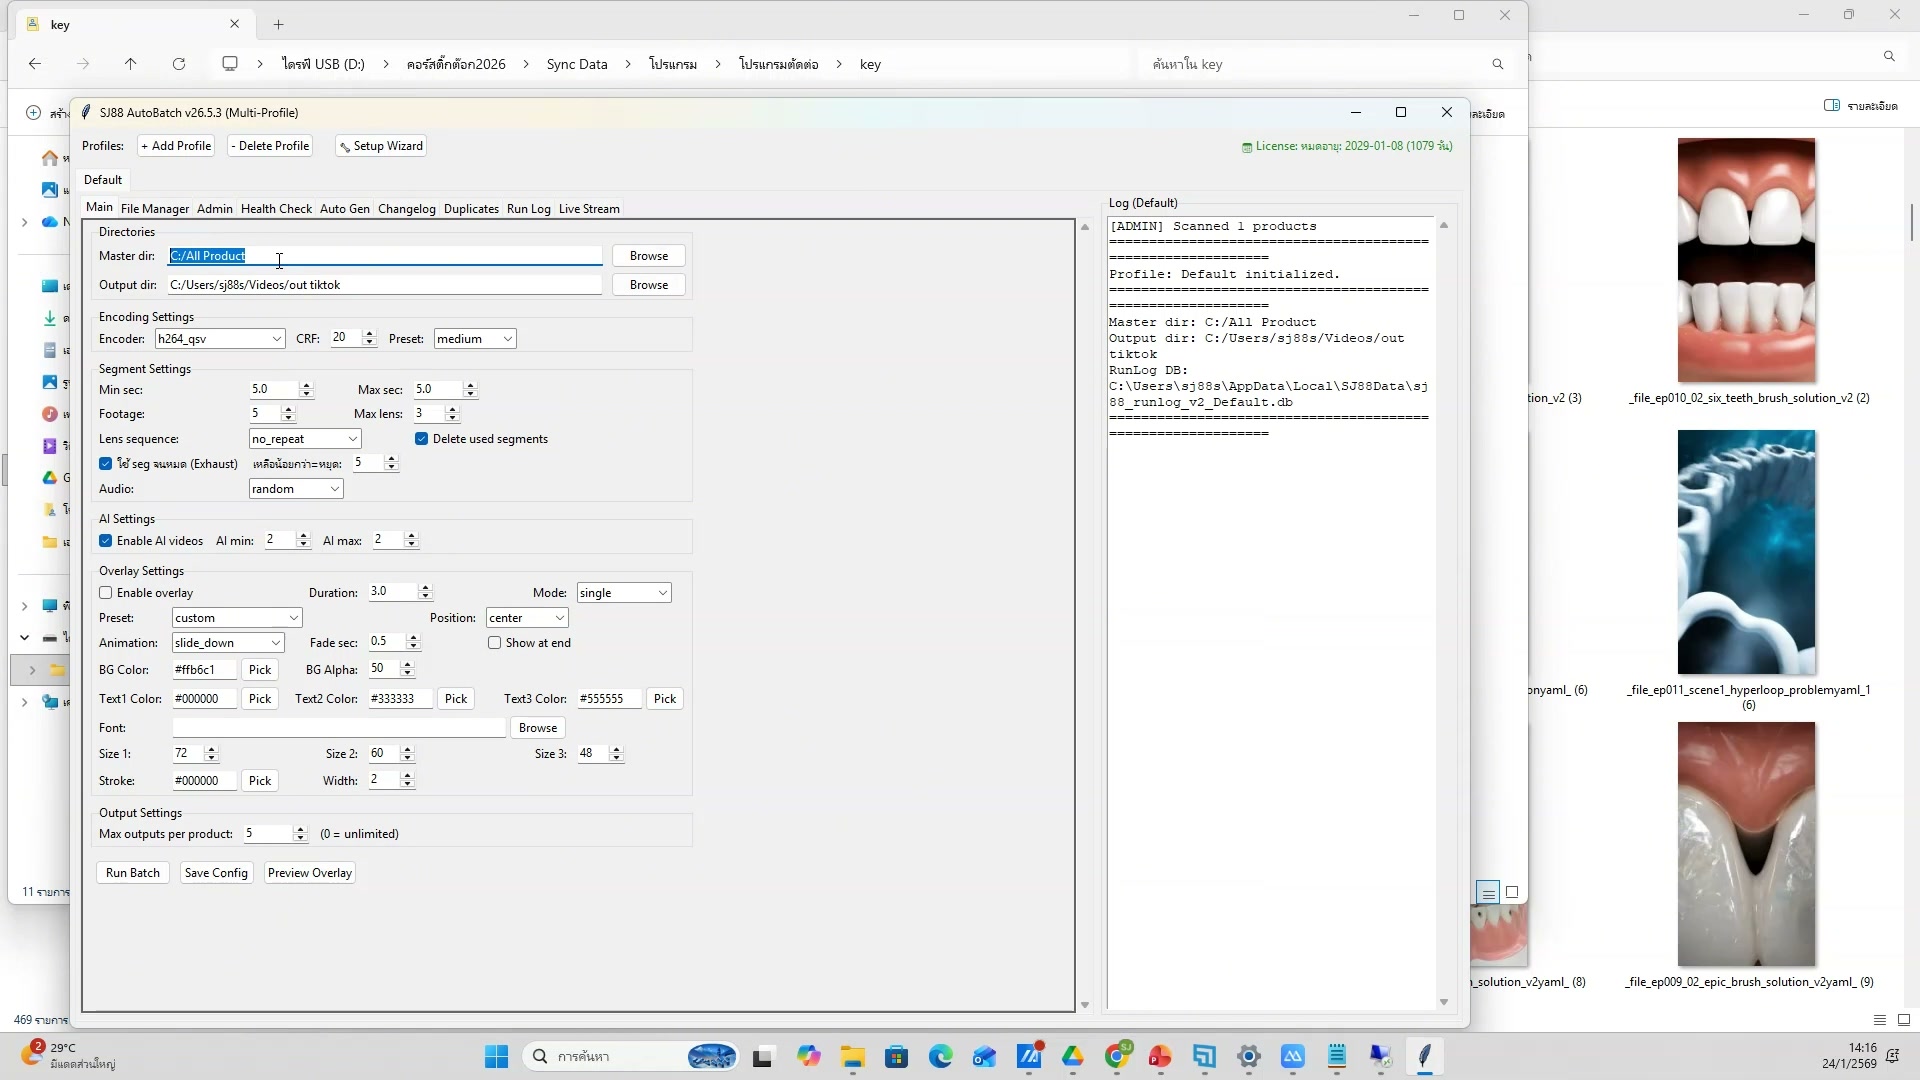Open Google Drive from the taskbar
The width and height of the screenshot is (1920, 1080).
point(1073,1056)
